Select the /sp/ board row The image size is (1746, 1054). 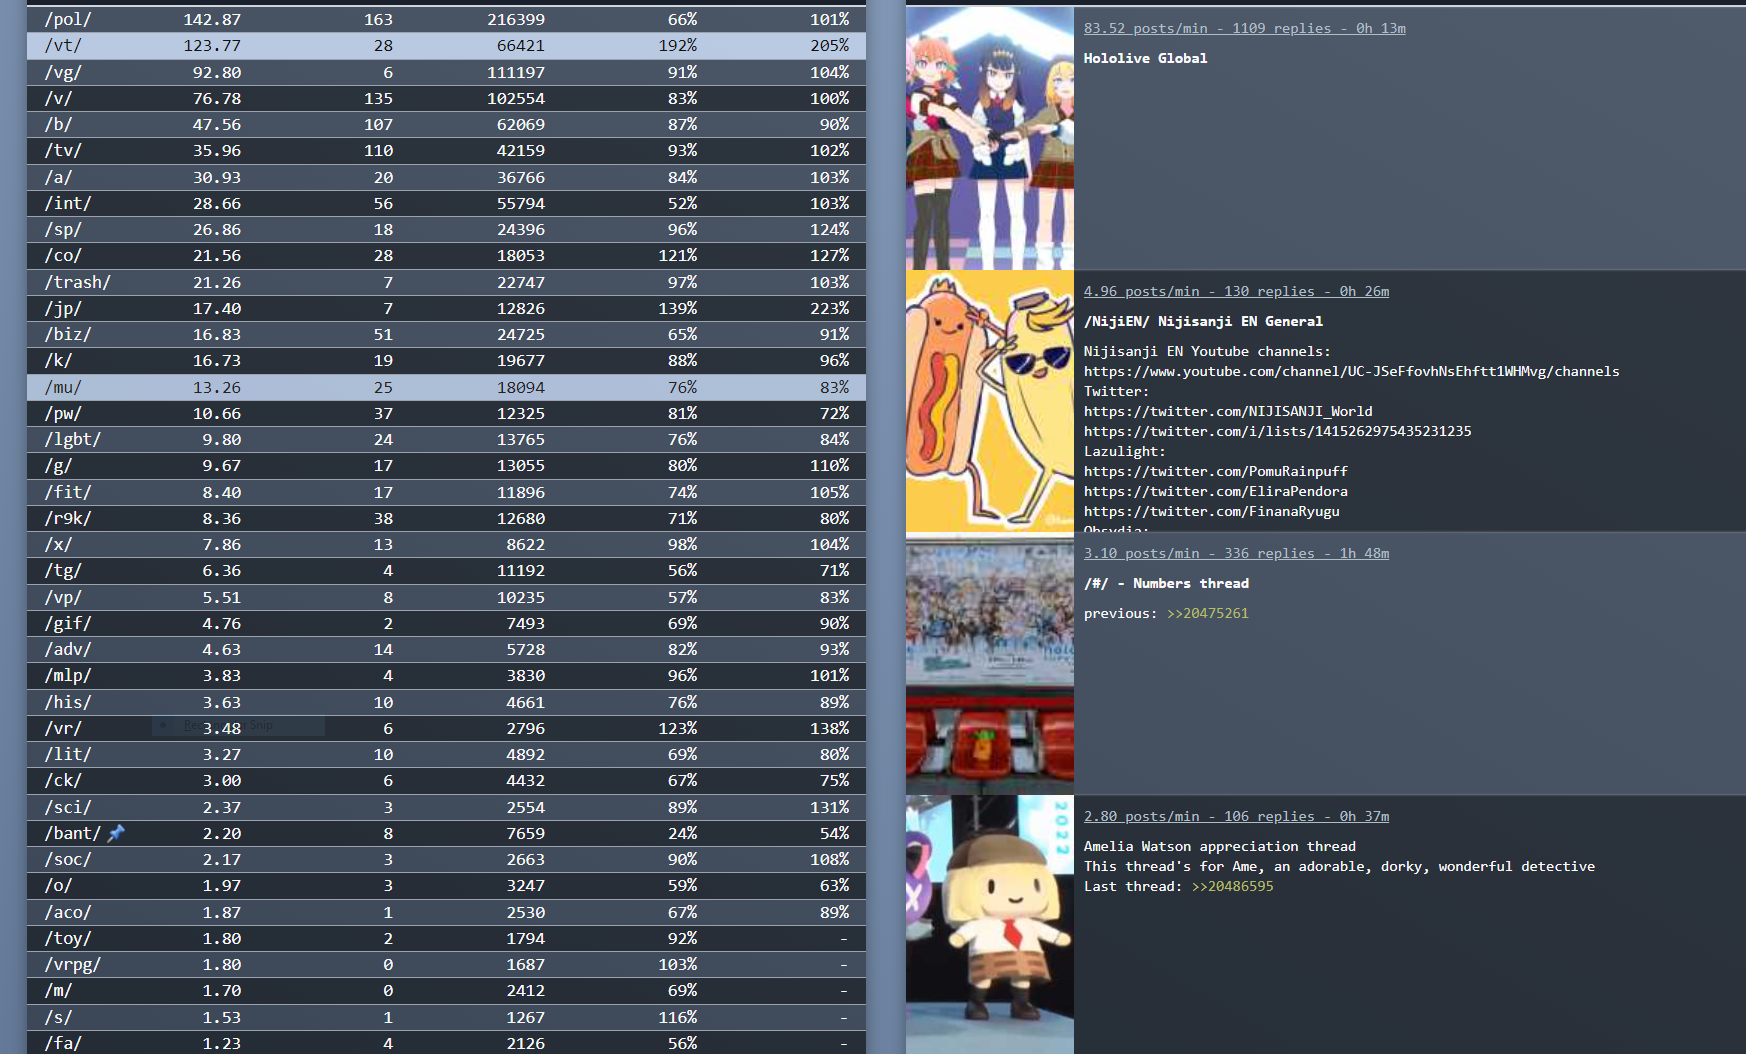(446, 229)
